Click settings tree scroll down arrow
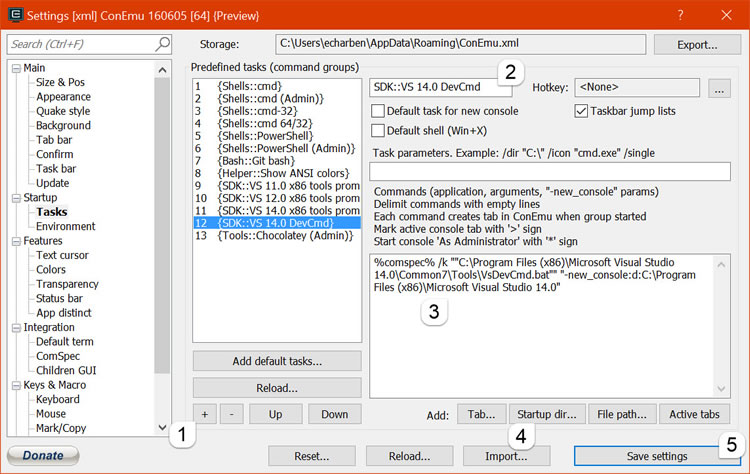 (163, 427)
